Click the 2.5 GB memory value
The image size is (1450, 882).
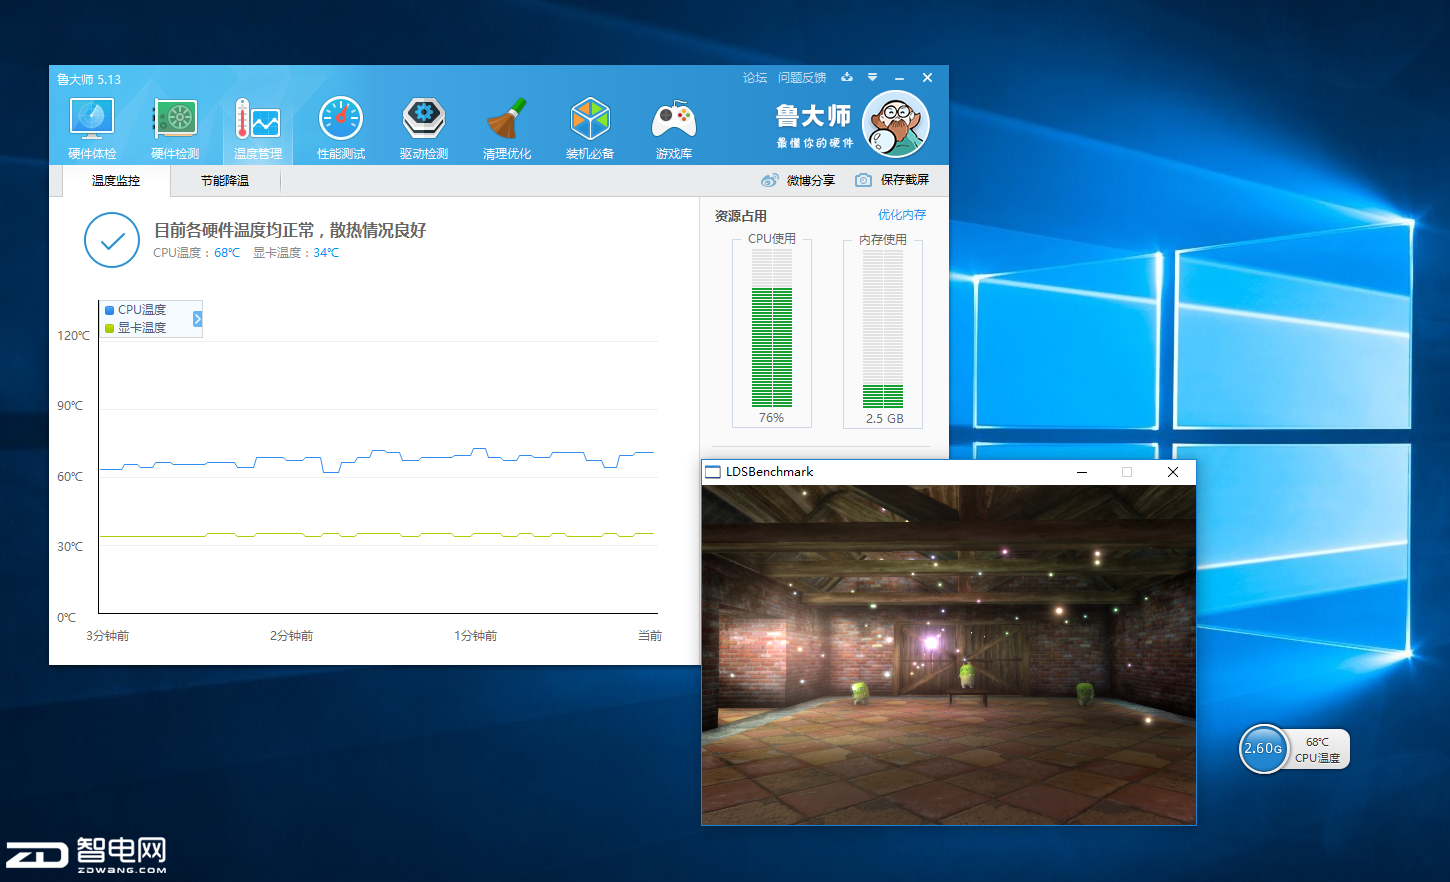coord(884,419)
